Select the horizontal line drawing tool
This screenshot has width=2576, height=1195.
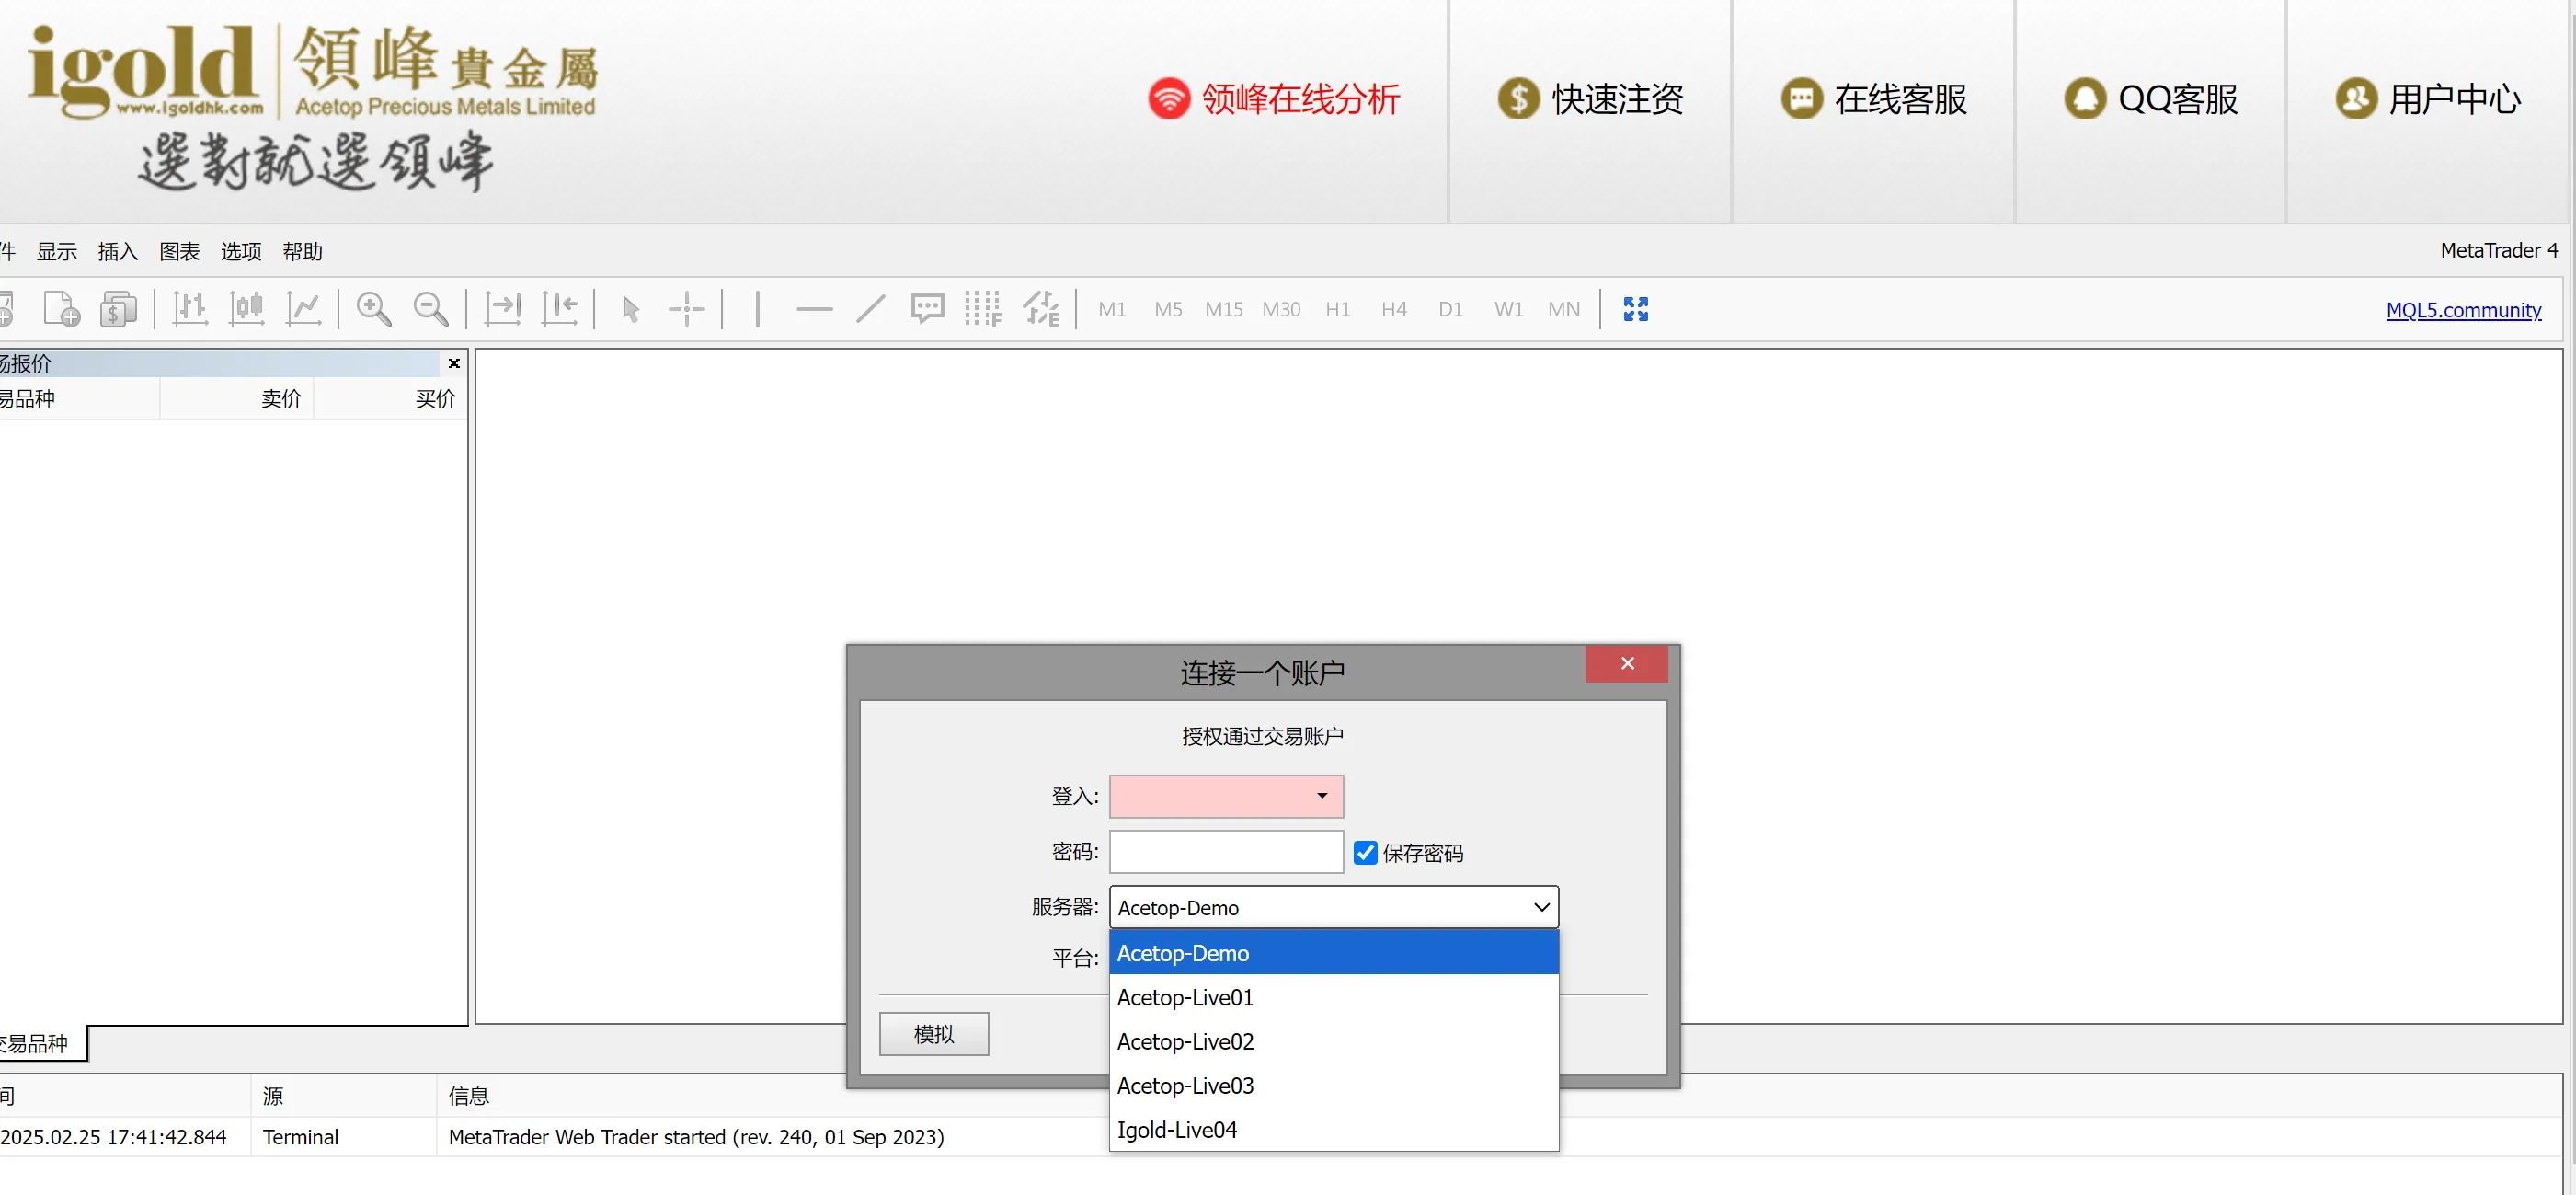click(x=815, y=309)
